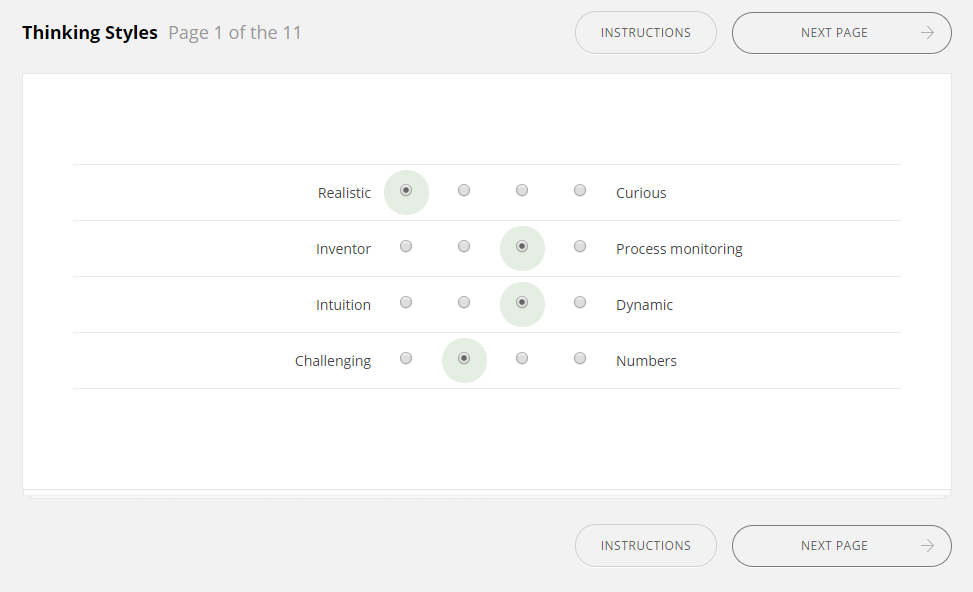
Task: Pick third radio in Challenging–Numbers row
Action: [522, 359]
